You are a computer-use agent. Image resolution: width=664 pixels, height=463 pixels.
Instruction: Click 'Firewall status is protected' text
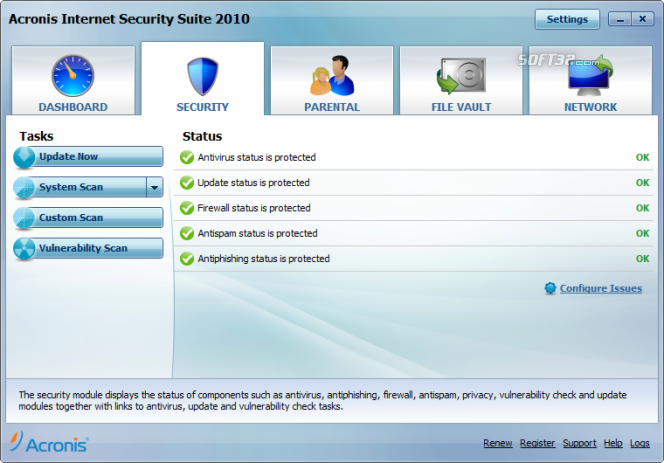(254, 208)
